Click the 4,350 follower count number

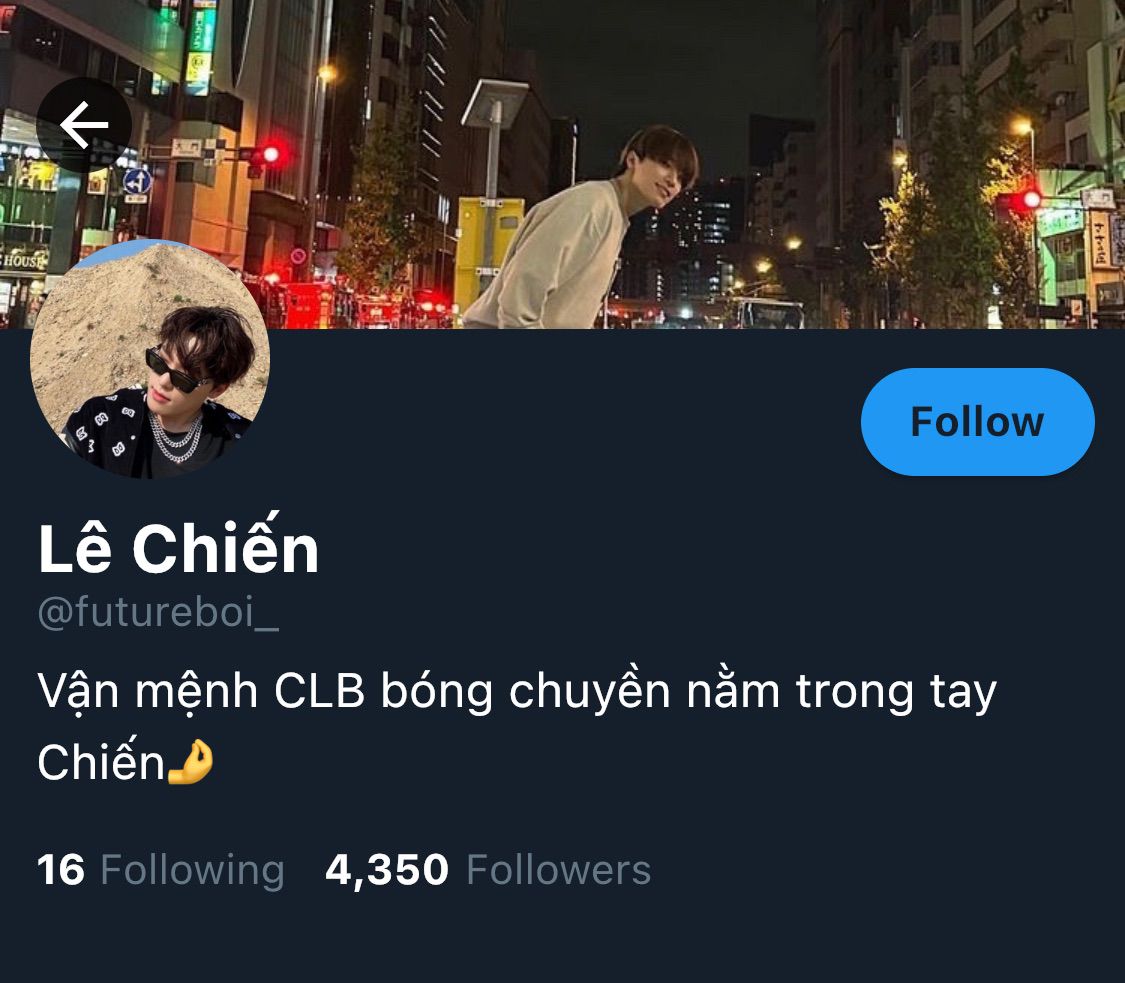pyautogui.click(x=387, y=870)
